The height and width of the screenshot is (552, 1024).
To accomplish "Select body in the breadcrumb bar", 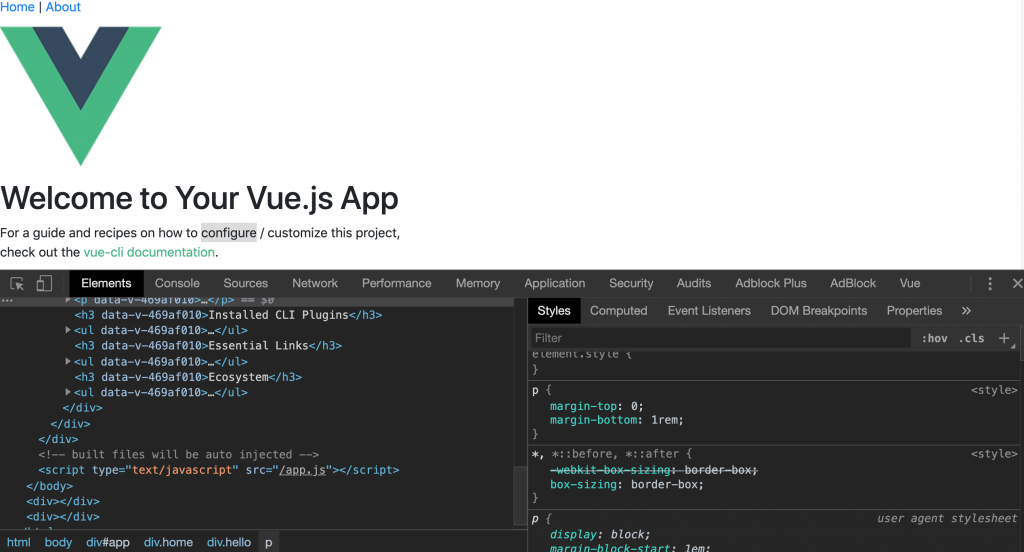I will 58,542.
